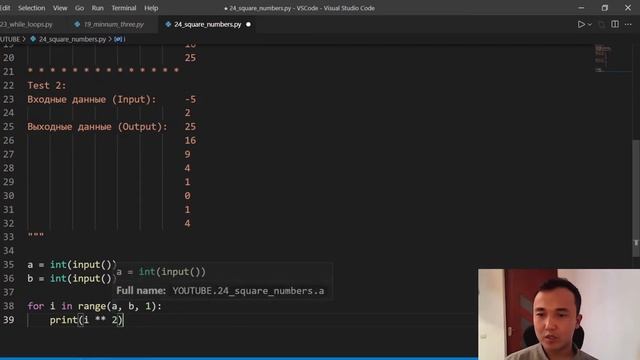Click line number 38 in the gutter
Screen dimensions: 640x360
9,306
